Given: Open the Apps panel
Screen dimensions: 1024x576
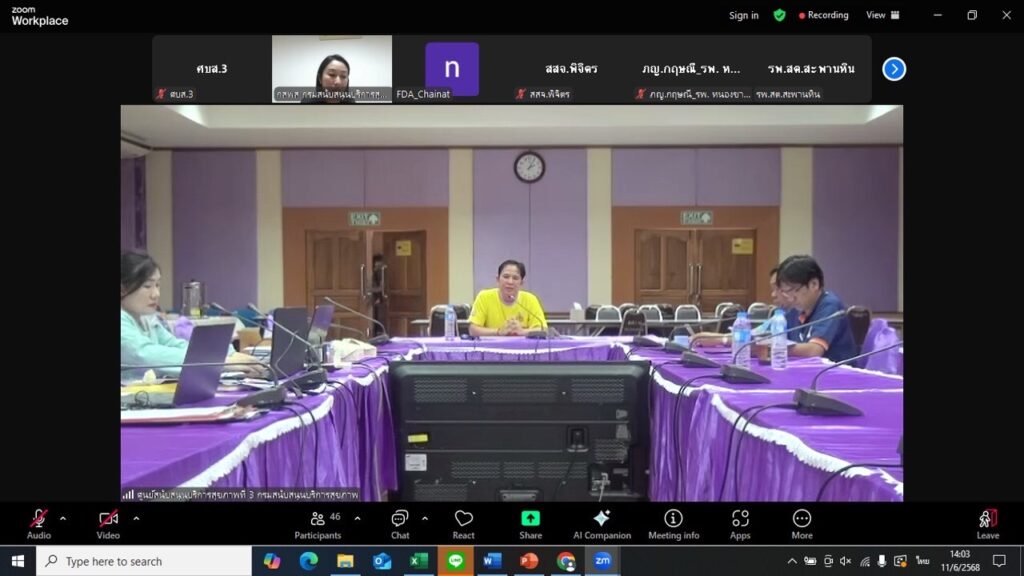Looking at the screenshot, I should [740, 523].
